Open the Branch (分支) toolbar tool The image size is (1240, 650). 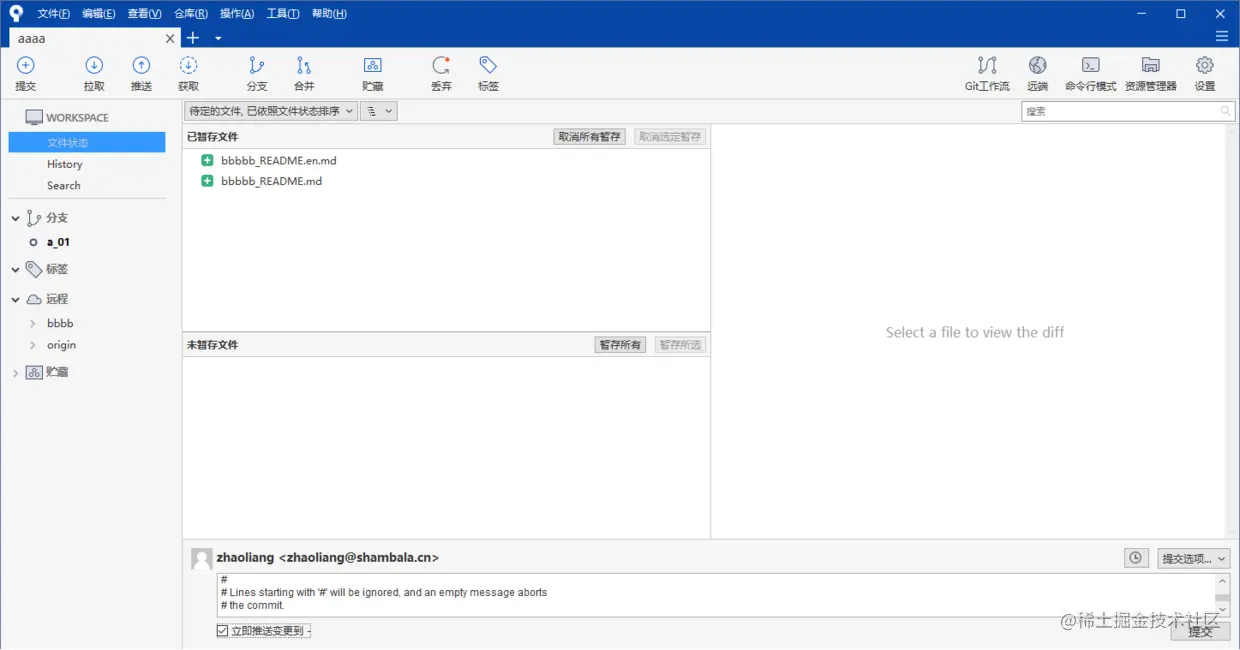257,65
